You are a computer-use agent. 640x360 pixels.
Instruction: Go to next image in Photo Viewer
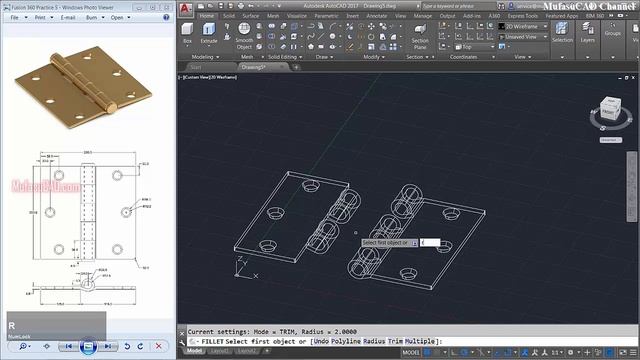(x=107, y=346)
